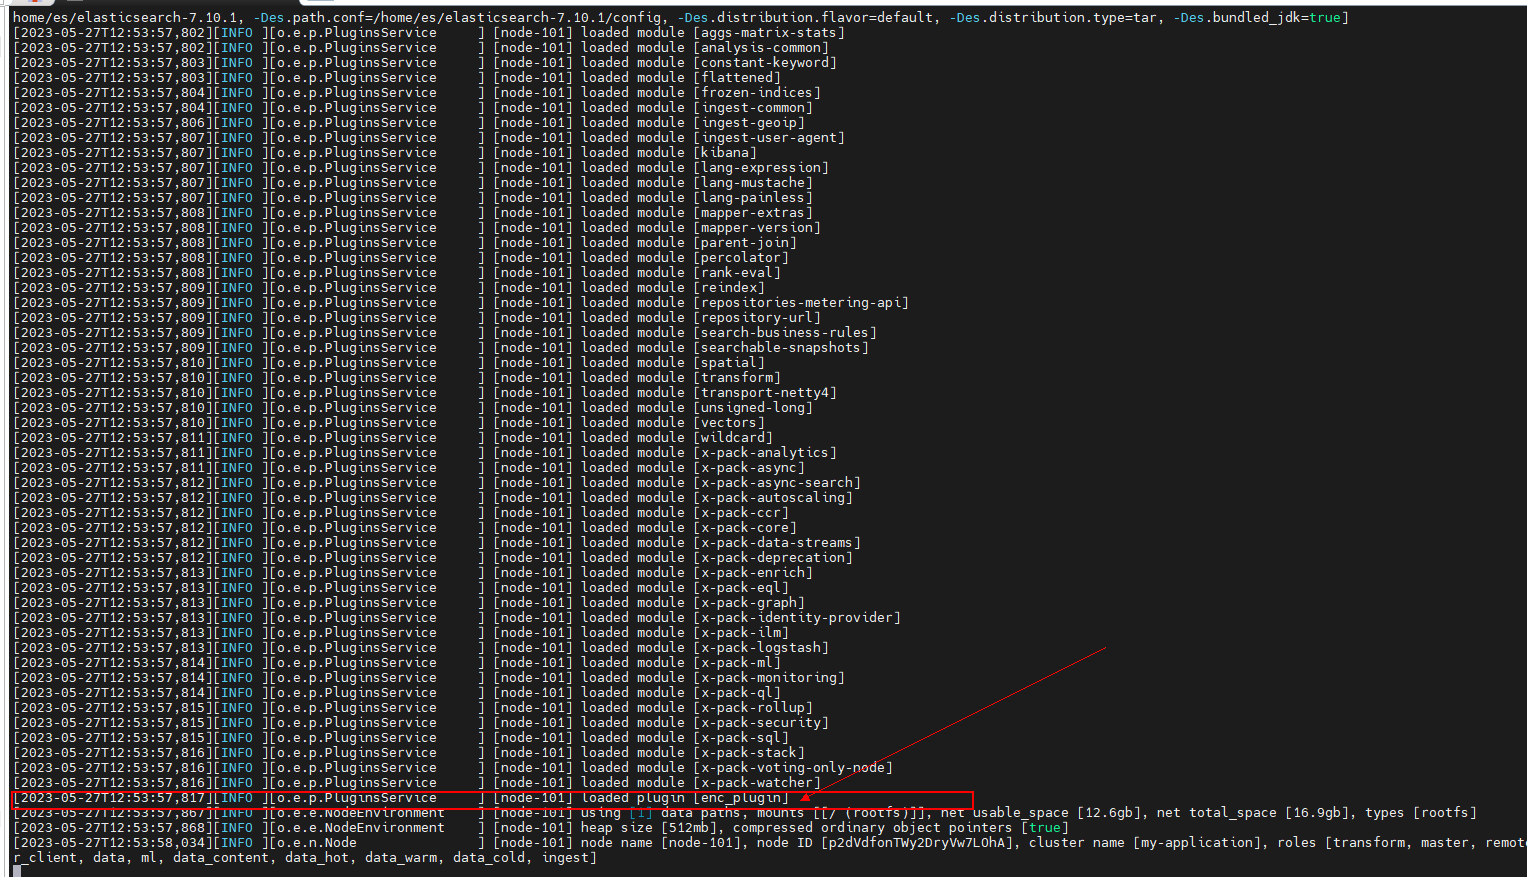Select lang-expression in the log
Screen dimensions: 1527x877
coord(761,168)
